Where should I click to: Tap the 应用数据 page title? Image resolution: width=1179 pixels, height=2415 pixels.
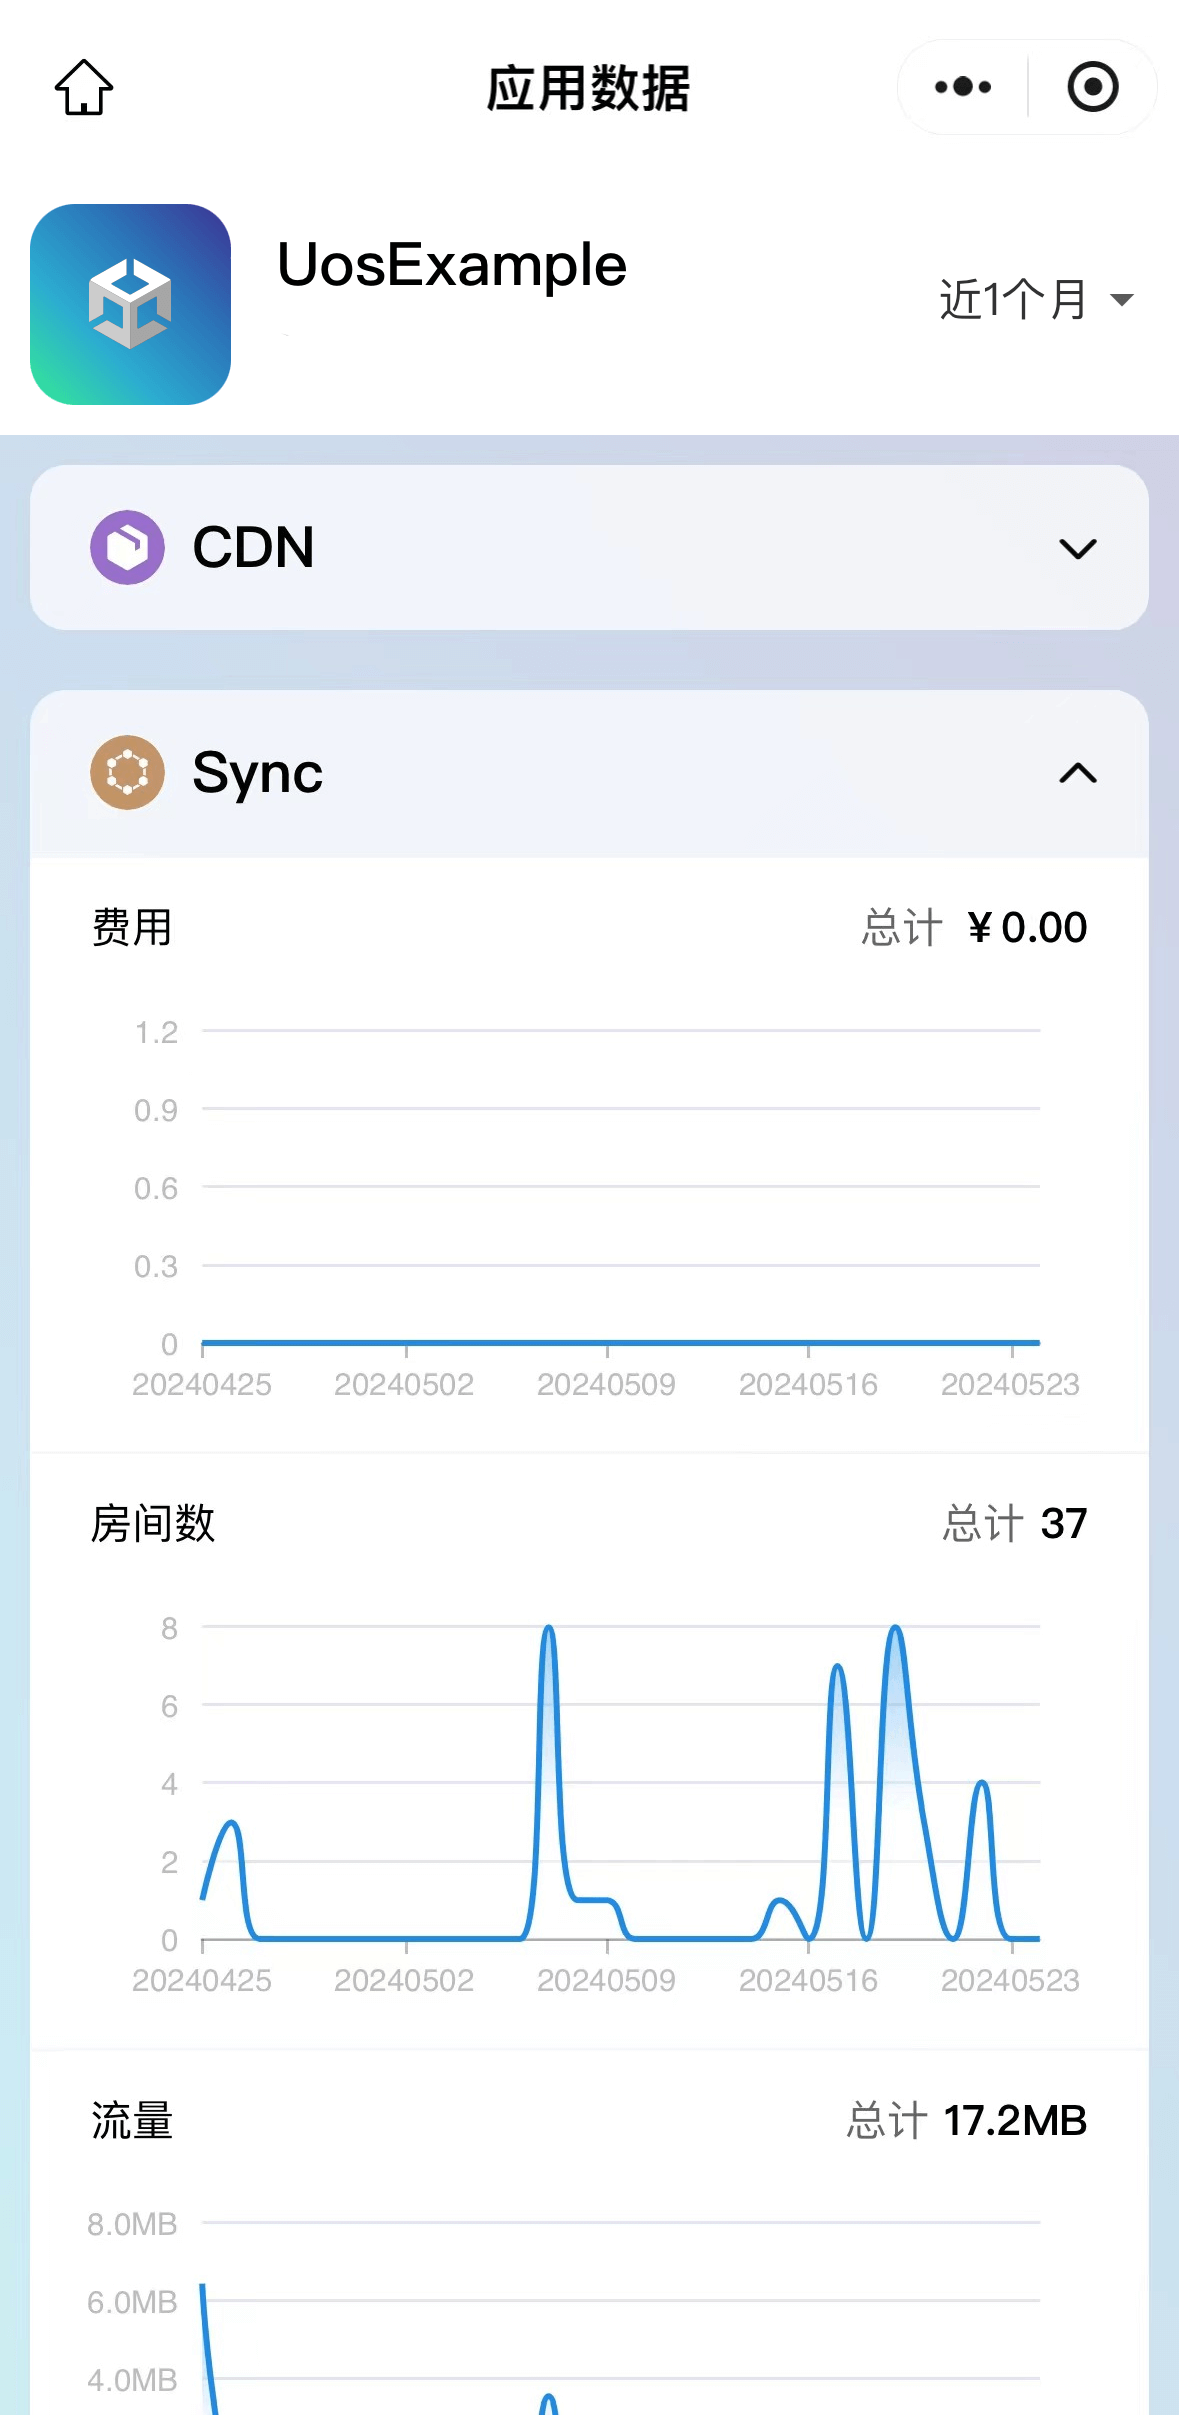click(x=588, y=88)
